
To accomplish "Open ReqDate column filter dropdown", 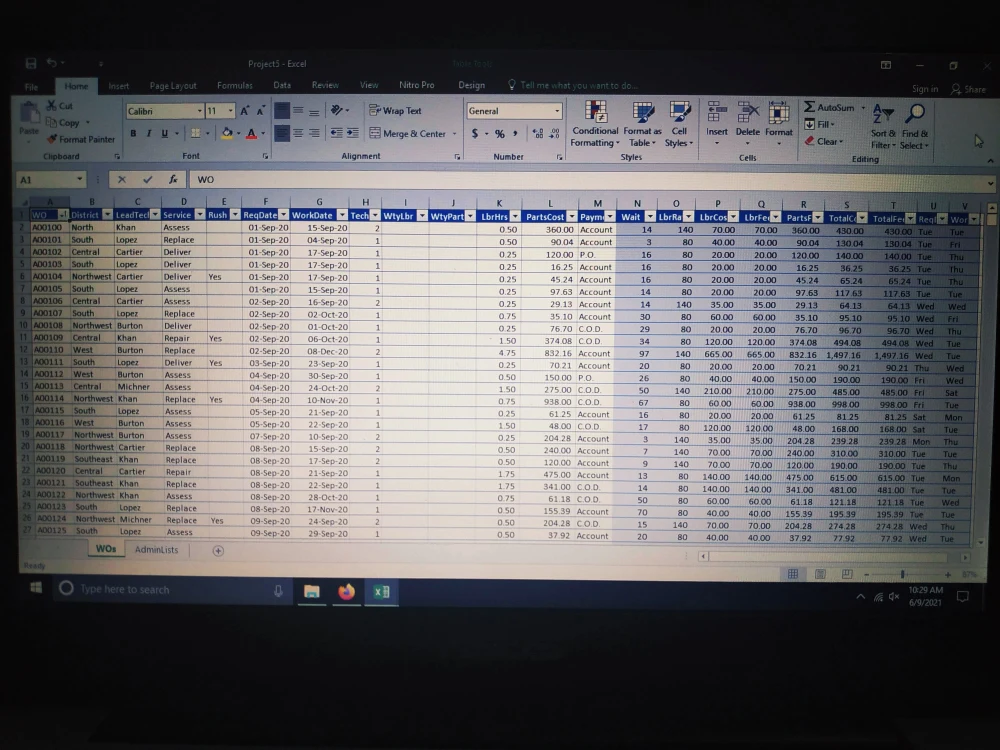I will [x=283, y=215].
